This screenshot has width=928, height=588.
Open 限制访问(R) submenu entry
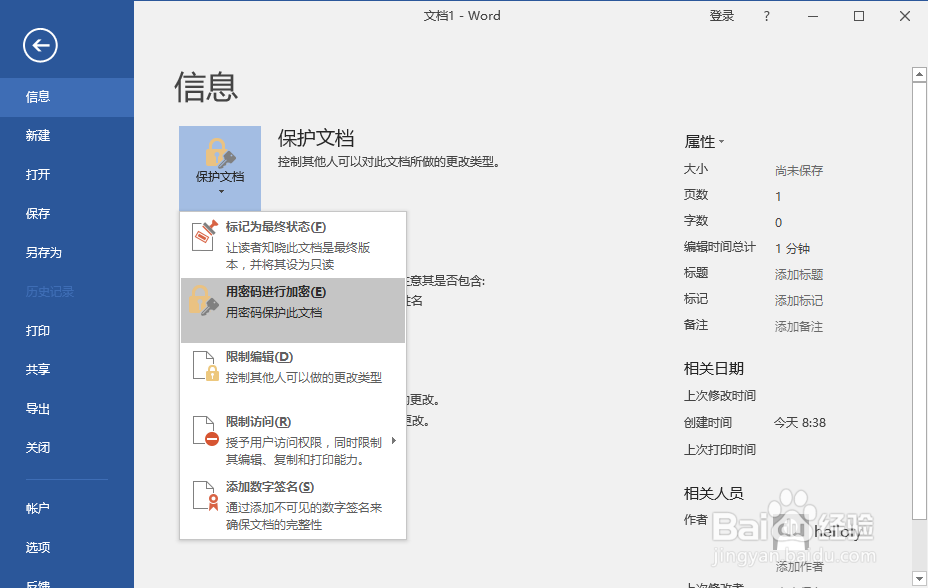point(293,440)
